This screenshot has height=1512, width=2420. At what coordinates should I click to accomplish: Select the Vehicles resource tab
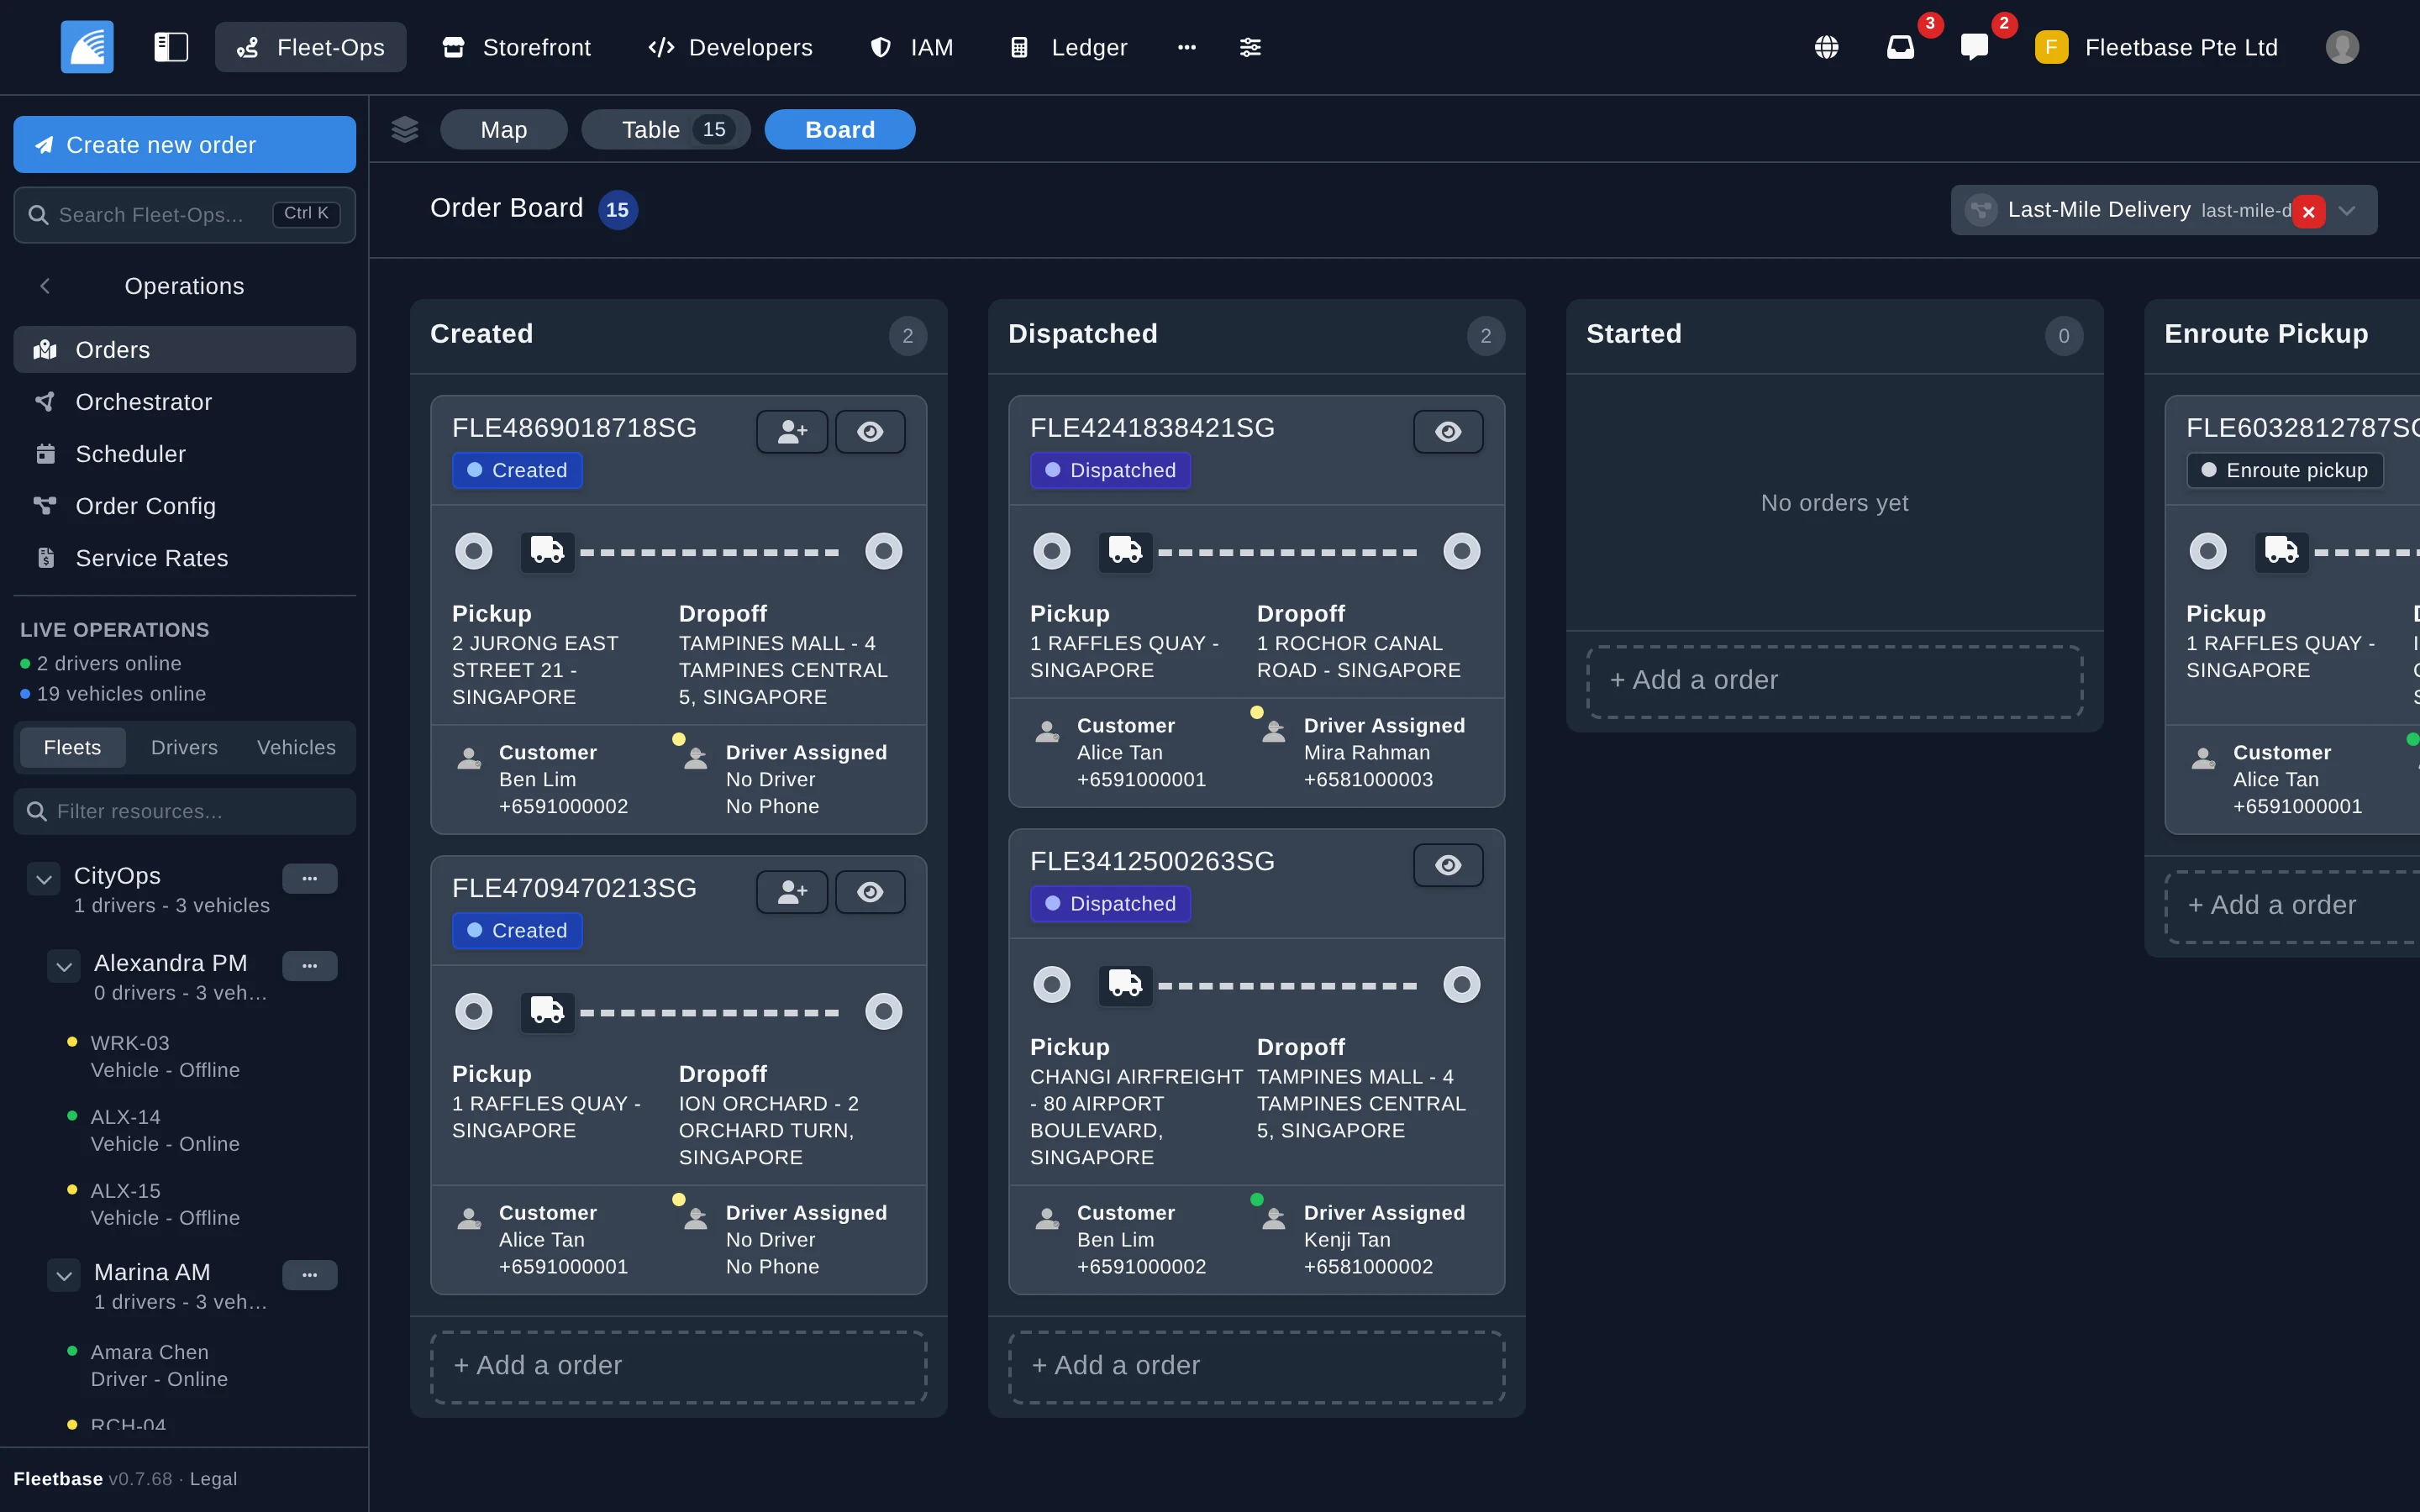coord(296,747)
